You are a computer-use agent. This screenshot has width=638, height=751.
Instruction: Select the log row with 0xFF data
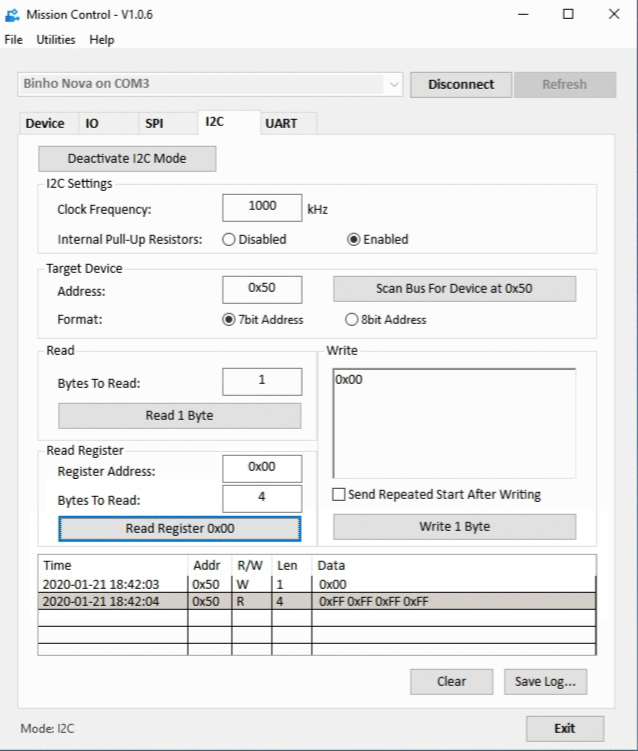(316, 601)
